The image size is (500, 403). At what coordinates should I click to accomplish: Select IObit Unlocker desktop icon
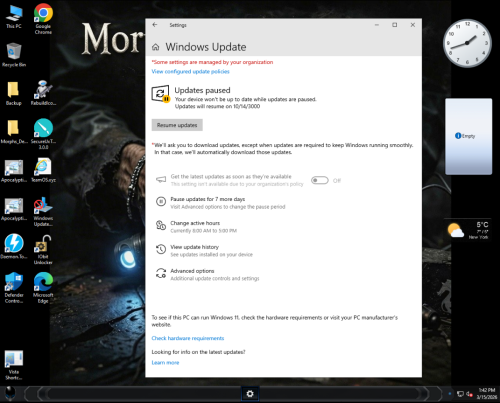(x=43, y=250)
